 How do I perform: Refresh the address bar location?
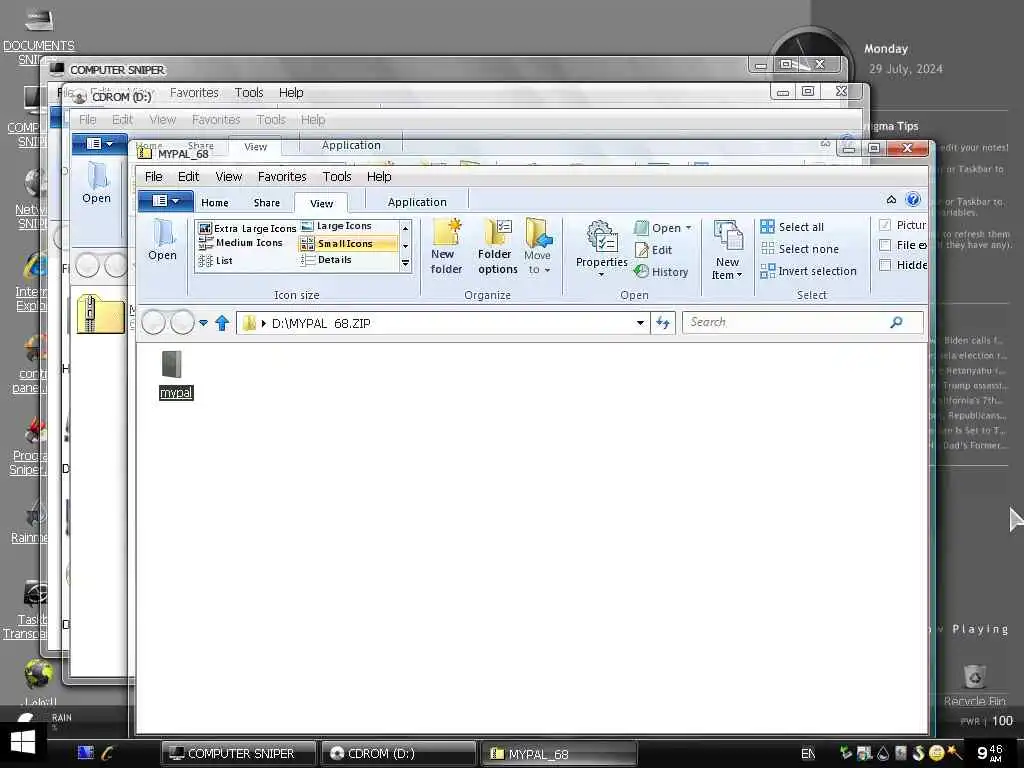(x=663, y=323)
